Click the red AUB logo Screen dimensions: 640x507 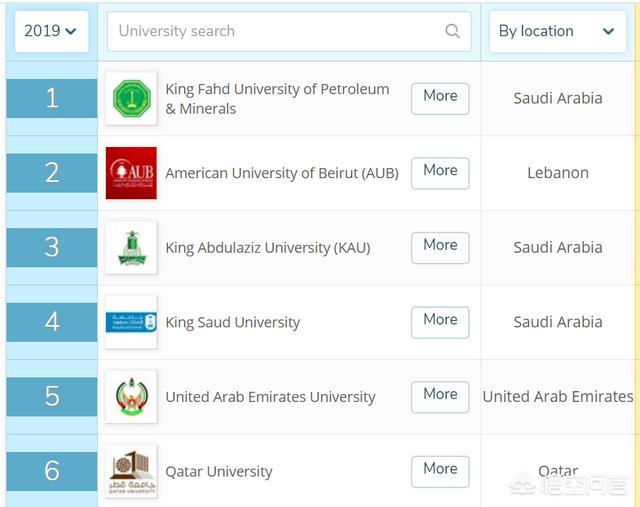(x=131, y=173)
